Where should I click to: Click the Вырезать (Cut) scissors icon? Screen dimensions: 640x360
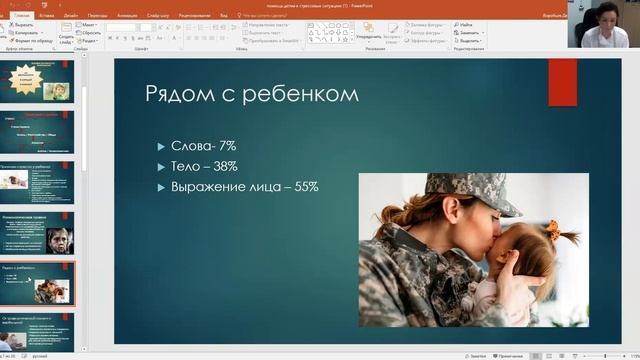pyautogui.click(x=11, y=25)
